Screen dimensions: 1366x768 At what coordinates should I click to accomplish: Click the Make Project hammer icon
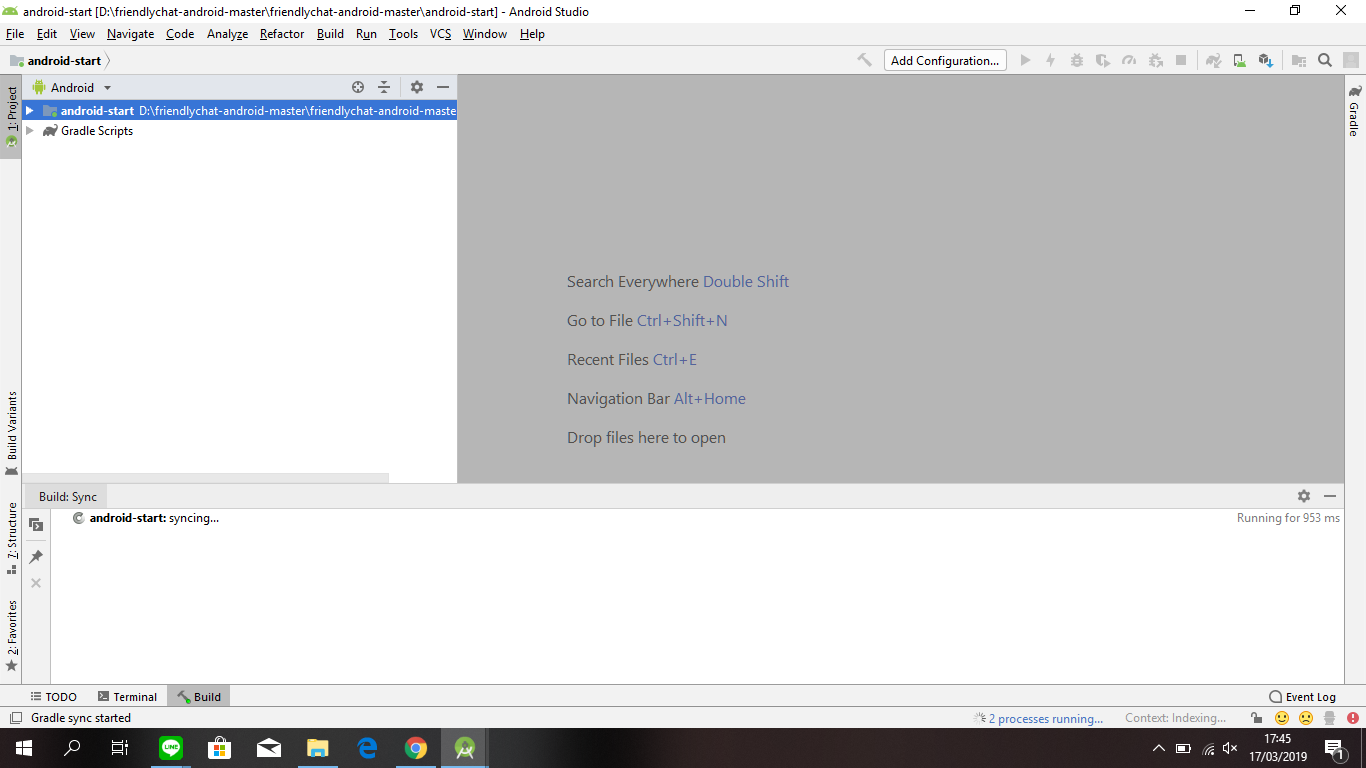865,60
